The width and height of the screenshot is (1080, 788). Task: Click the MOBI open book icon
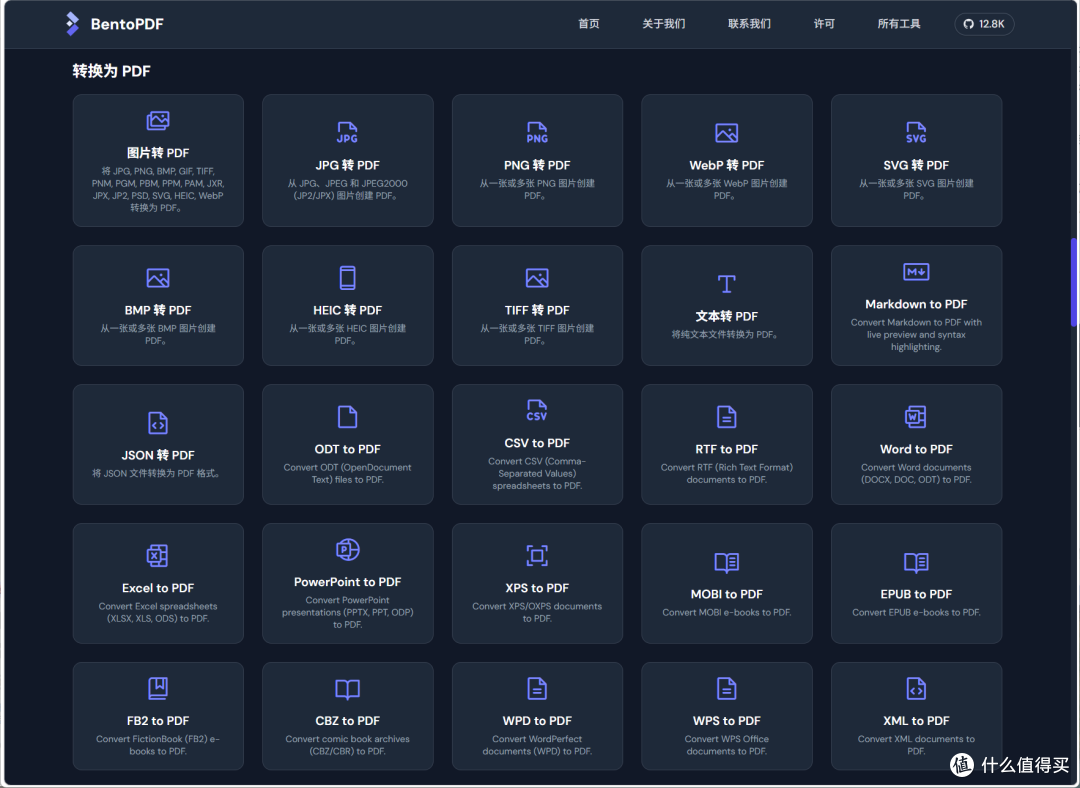727,562
